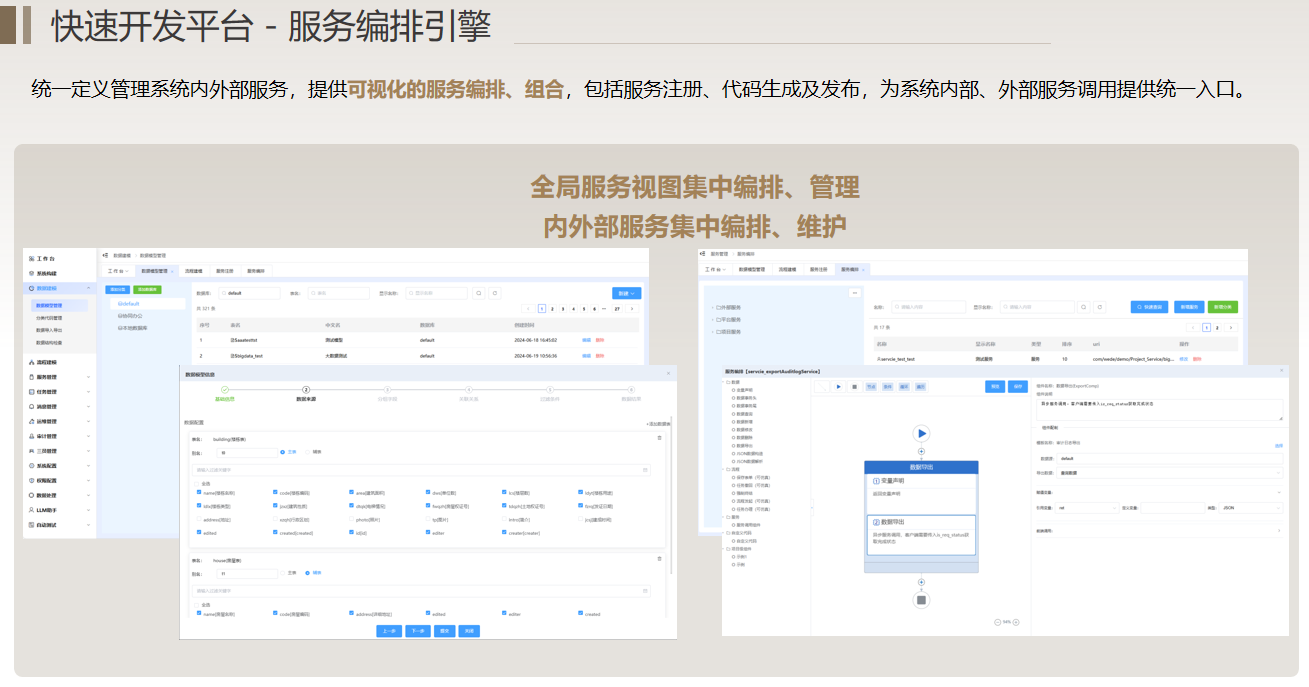
Task: Uncheck the name[楼栋名称] field checkbox
Action: tap(197, 492)
